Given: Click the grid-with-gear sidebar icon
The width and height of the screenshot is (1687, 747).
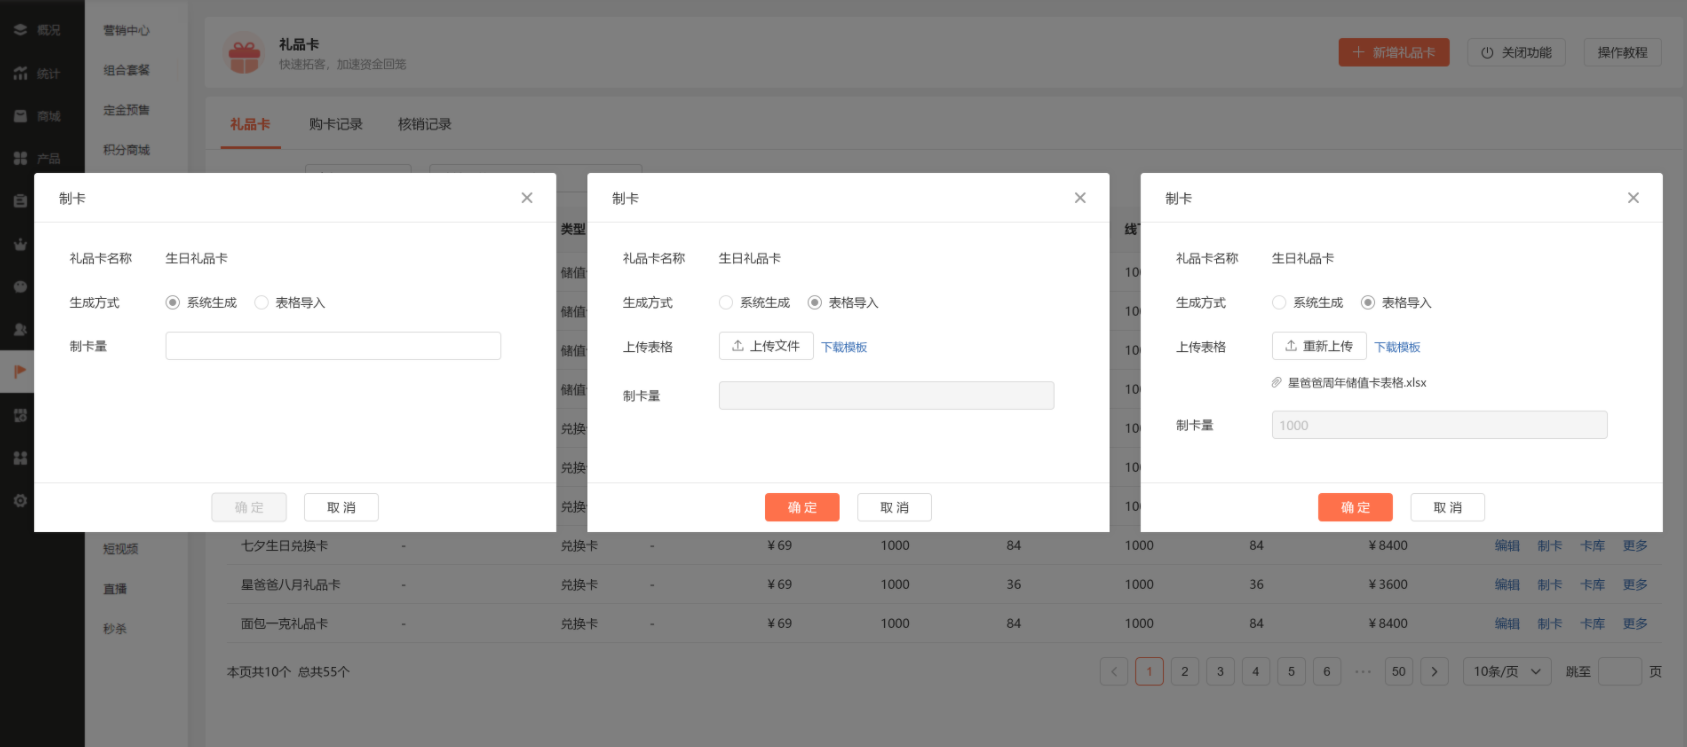Looking at the screenshot, I should pos(20,415).
